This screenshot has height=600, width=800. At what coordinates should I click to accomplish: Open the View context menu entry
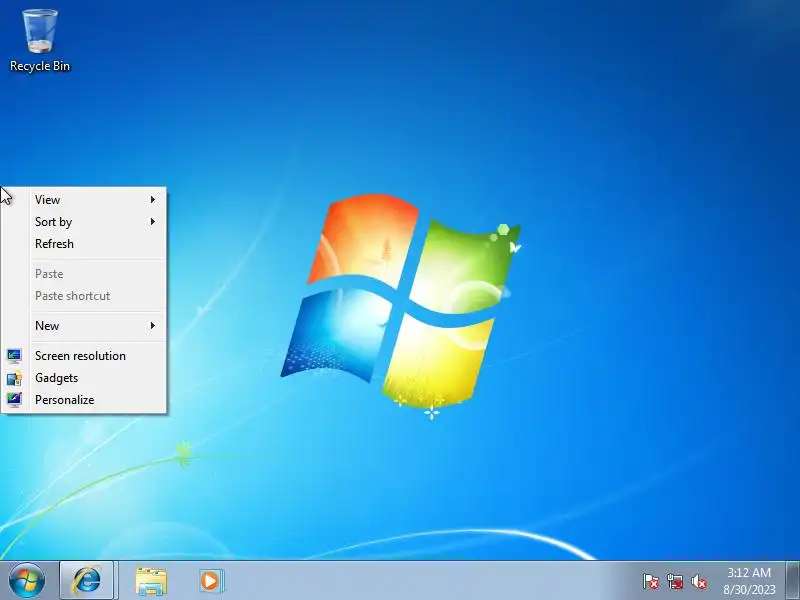click(83, 199)
